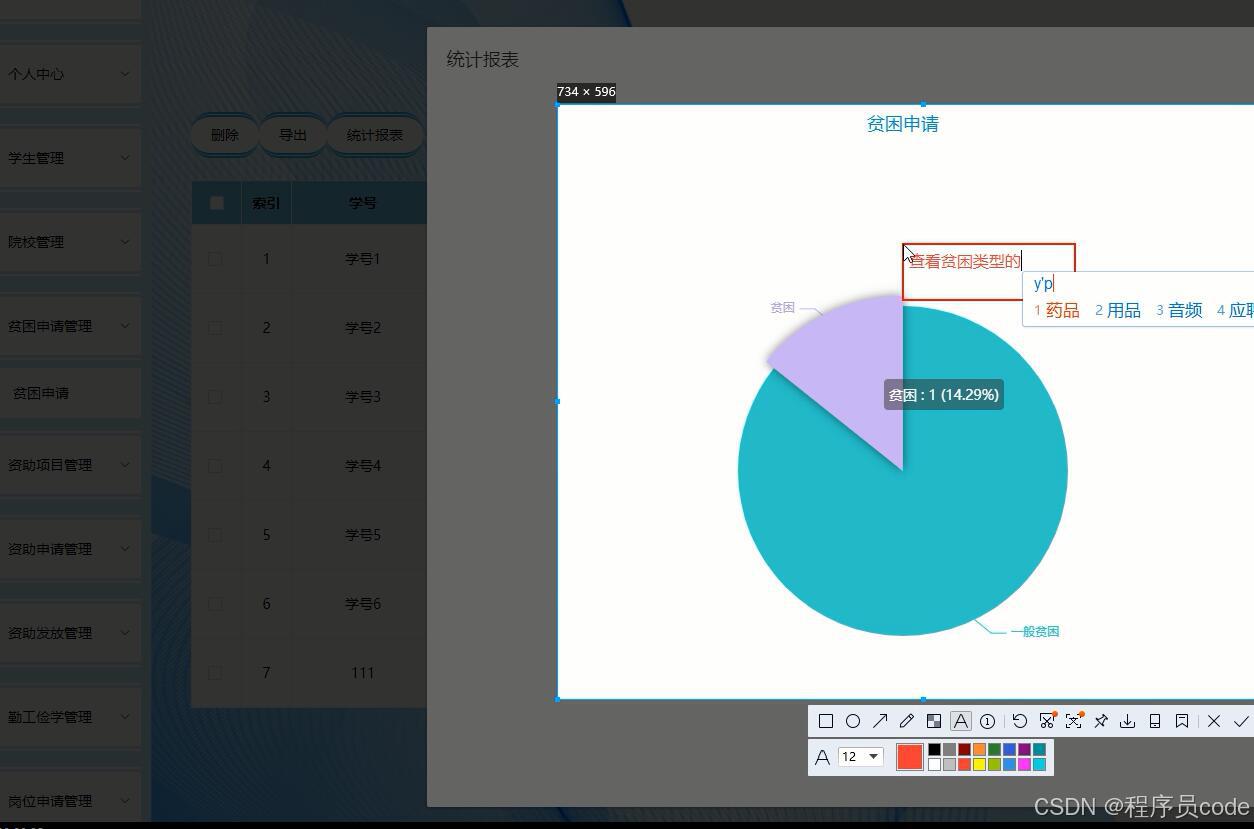This screenshot has height=829, width=1254.
Task: Select the ellipse drawing tool
Action: tap(853, 721)
